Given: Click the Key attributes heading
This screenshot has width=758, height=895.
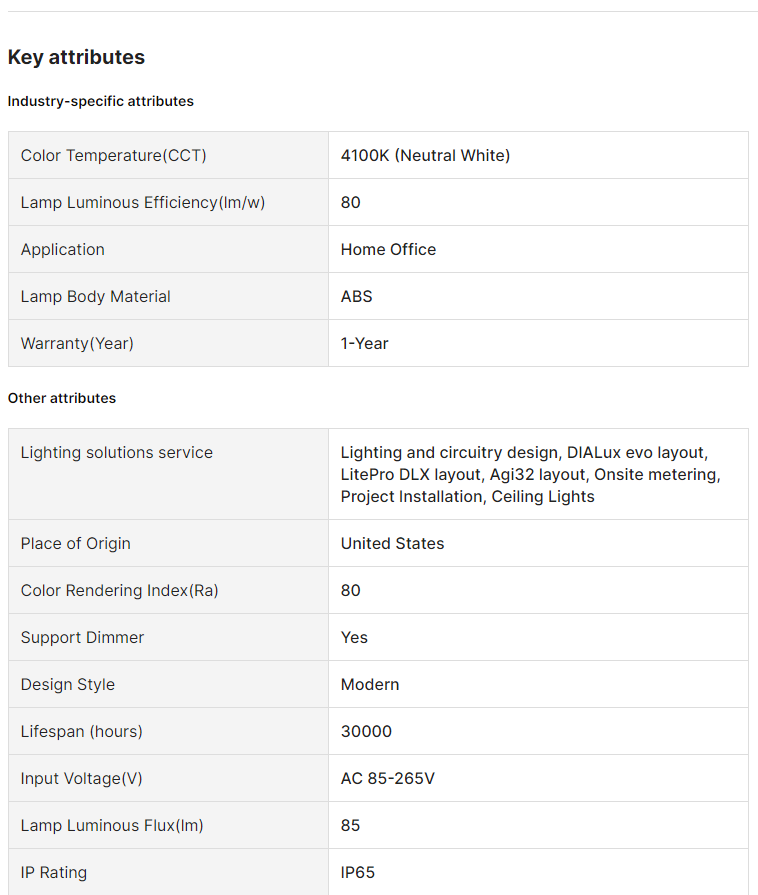Looking at the screenshot, I should coord(76,57).
